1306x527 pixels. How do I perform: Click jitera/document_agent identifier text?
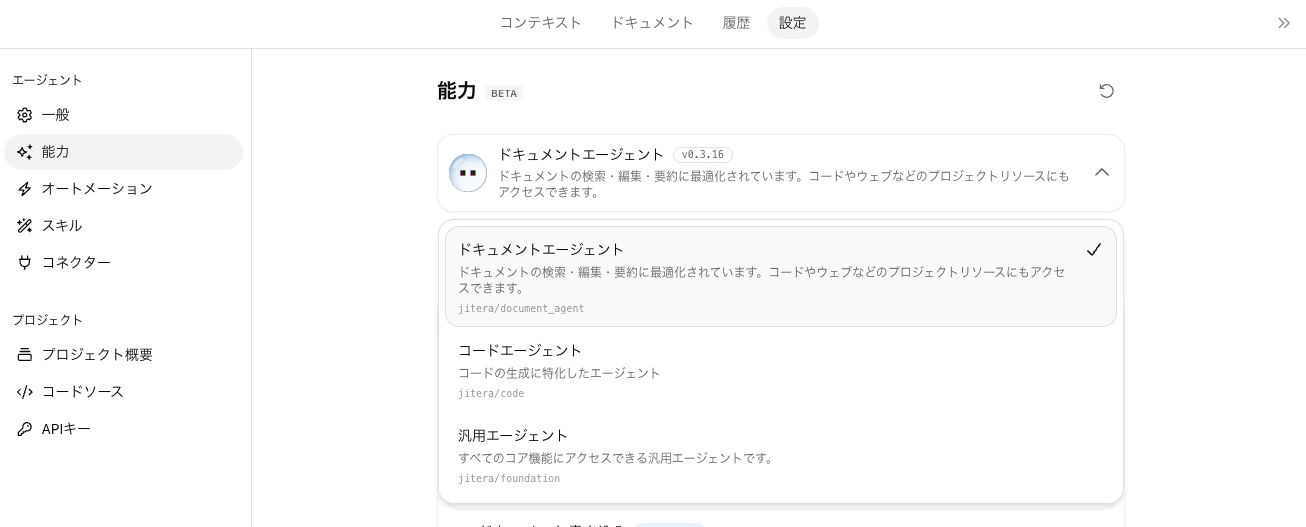pos(521,309)
